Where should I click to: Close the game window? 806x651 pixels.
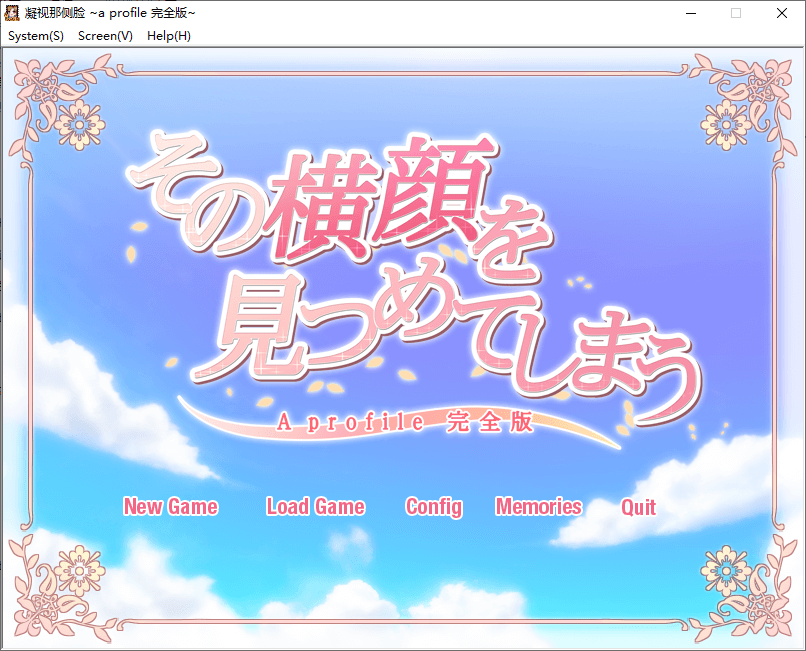click(x=782, y=13)
